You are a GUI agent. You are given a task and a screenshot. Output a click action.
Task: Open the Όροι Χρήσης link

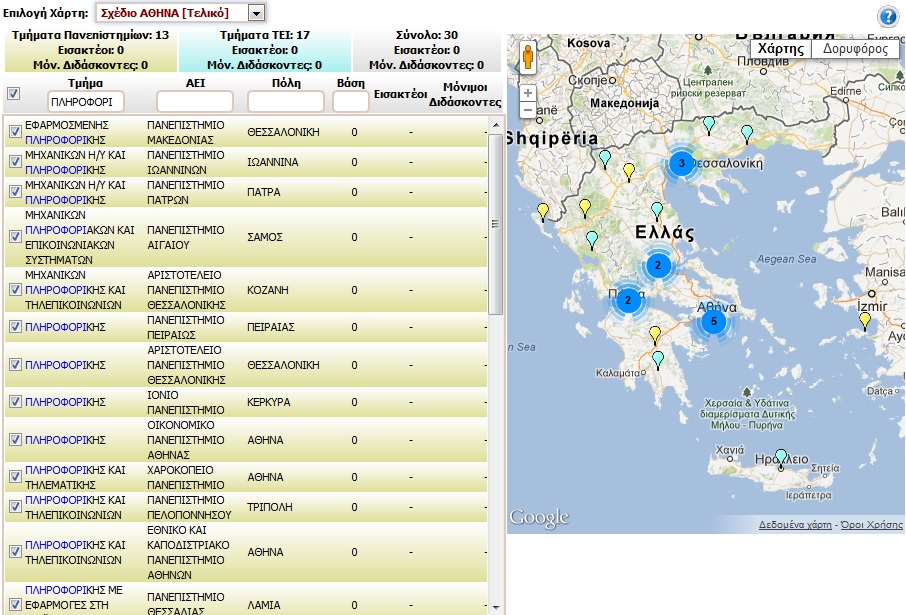(870, 525)
